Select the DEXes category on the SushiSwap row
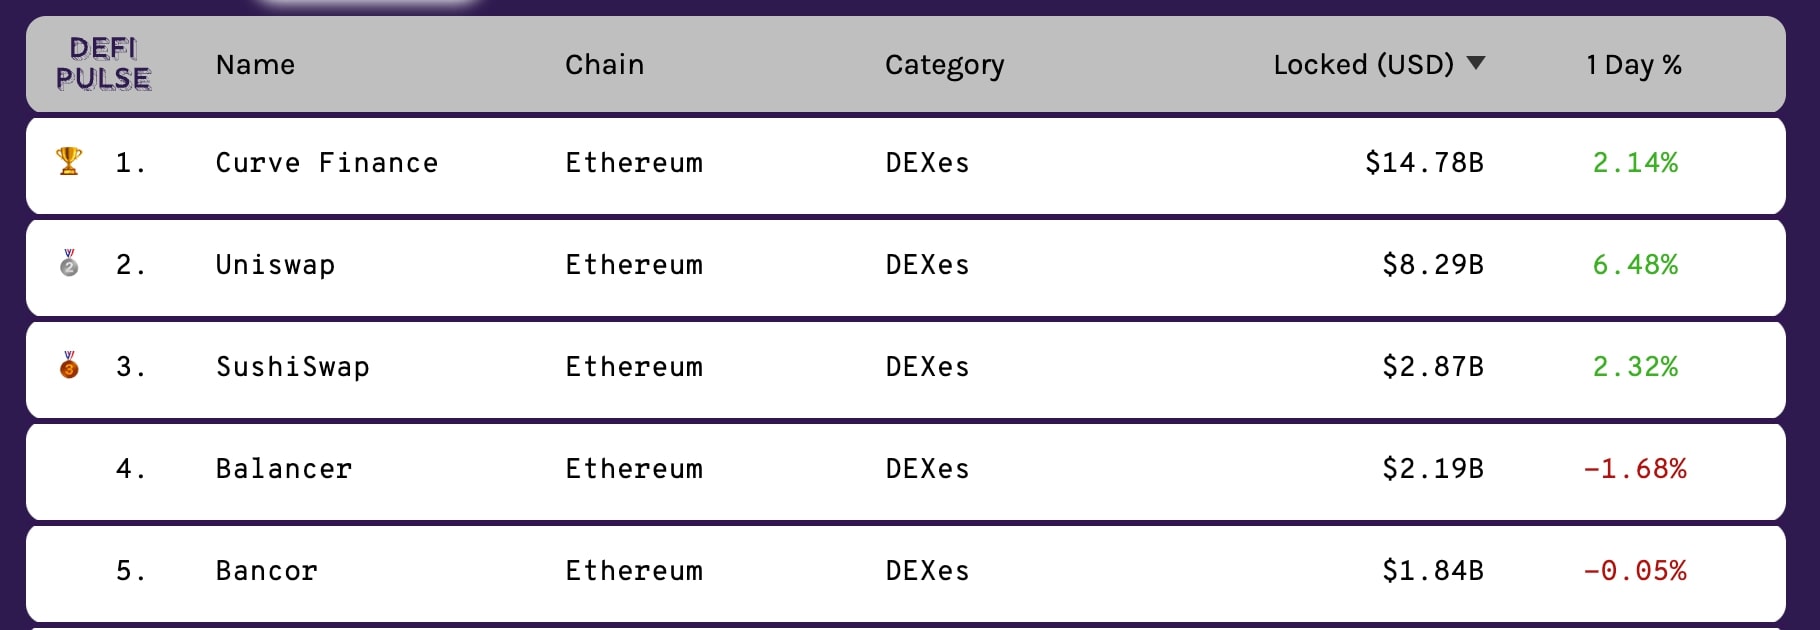The width and height of the screenshot is (1820, 630). pos(924,367)
